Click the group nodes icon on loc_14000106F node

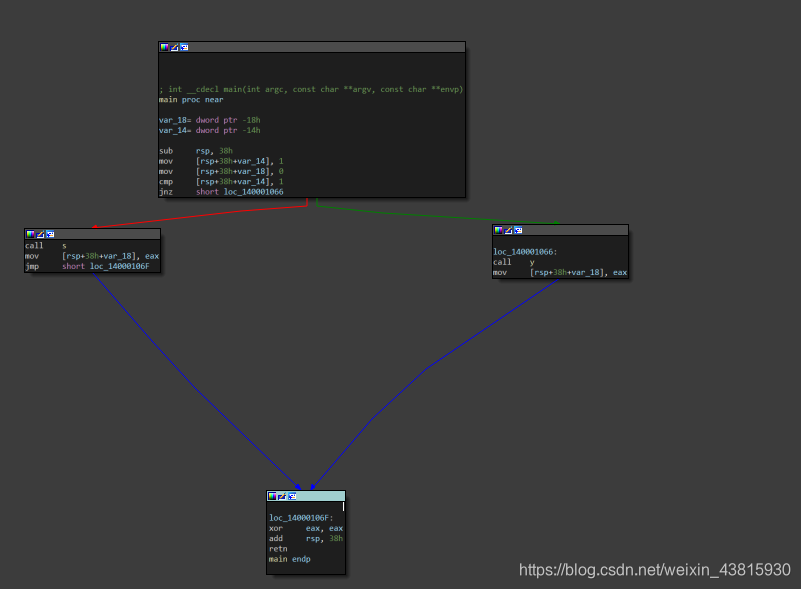(x=292, y=496)
